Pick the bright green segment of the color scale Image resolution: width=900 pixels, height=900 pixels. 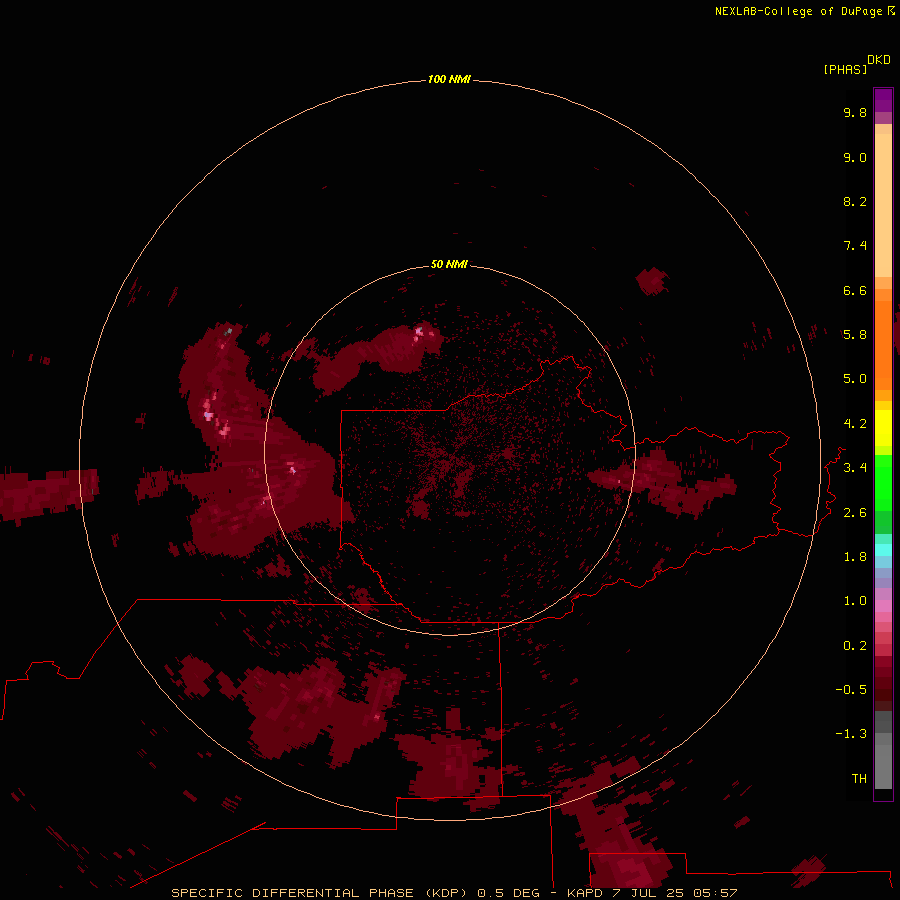point(883,482)
